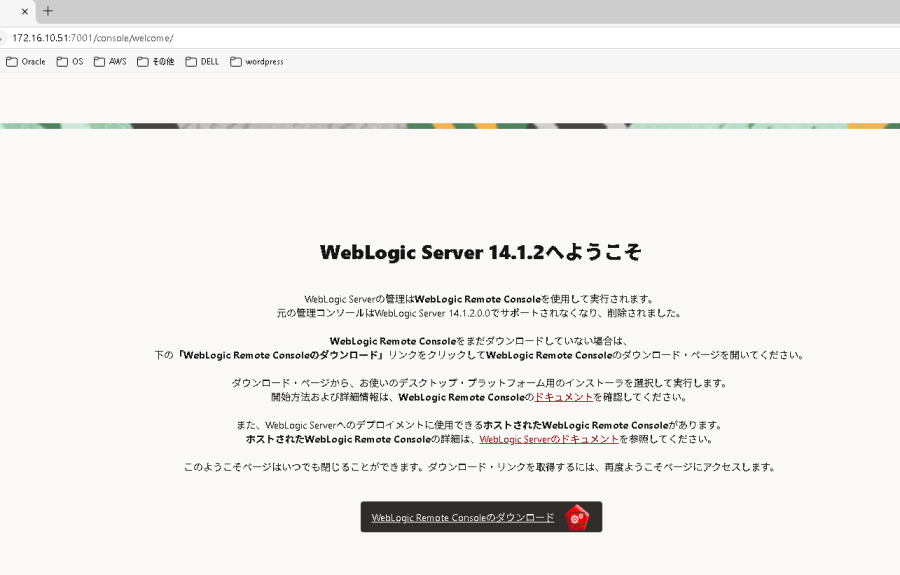This screenshot has width=900, height=575.
Task: Click the red Remote Console pentagon icon
Action: pos(577,517)
